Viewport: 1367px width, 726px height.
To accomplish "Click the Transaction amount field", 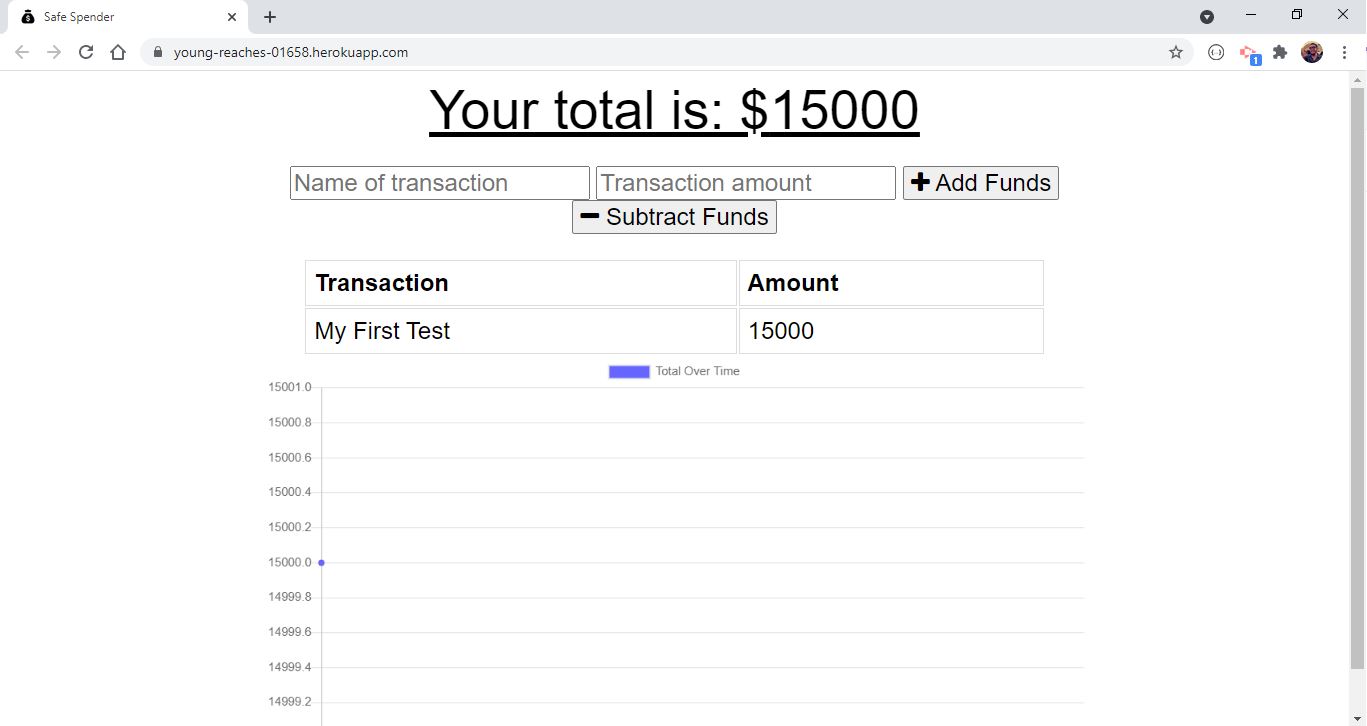I will click(x=744, y=182).
